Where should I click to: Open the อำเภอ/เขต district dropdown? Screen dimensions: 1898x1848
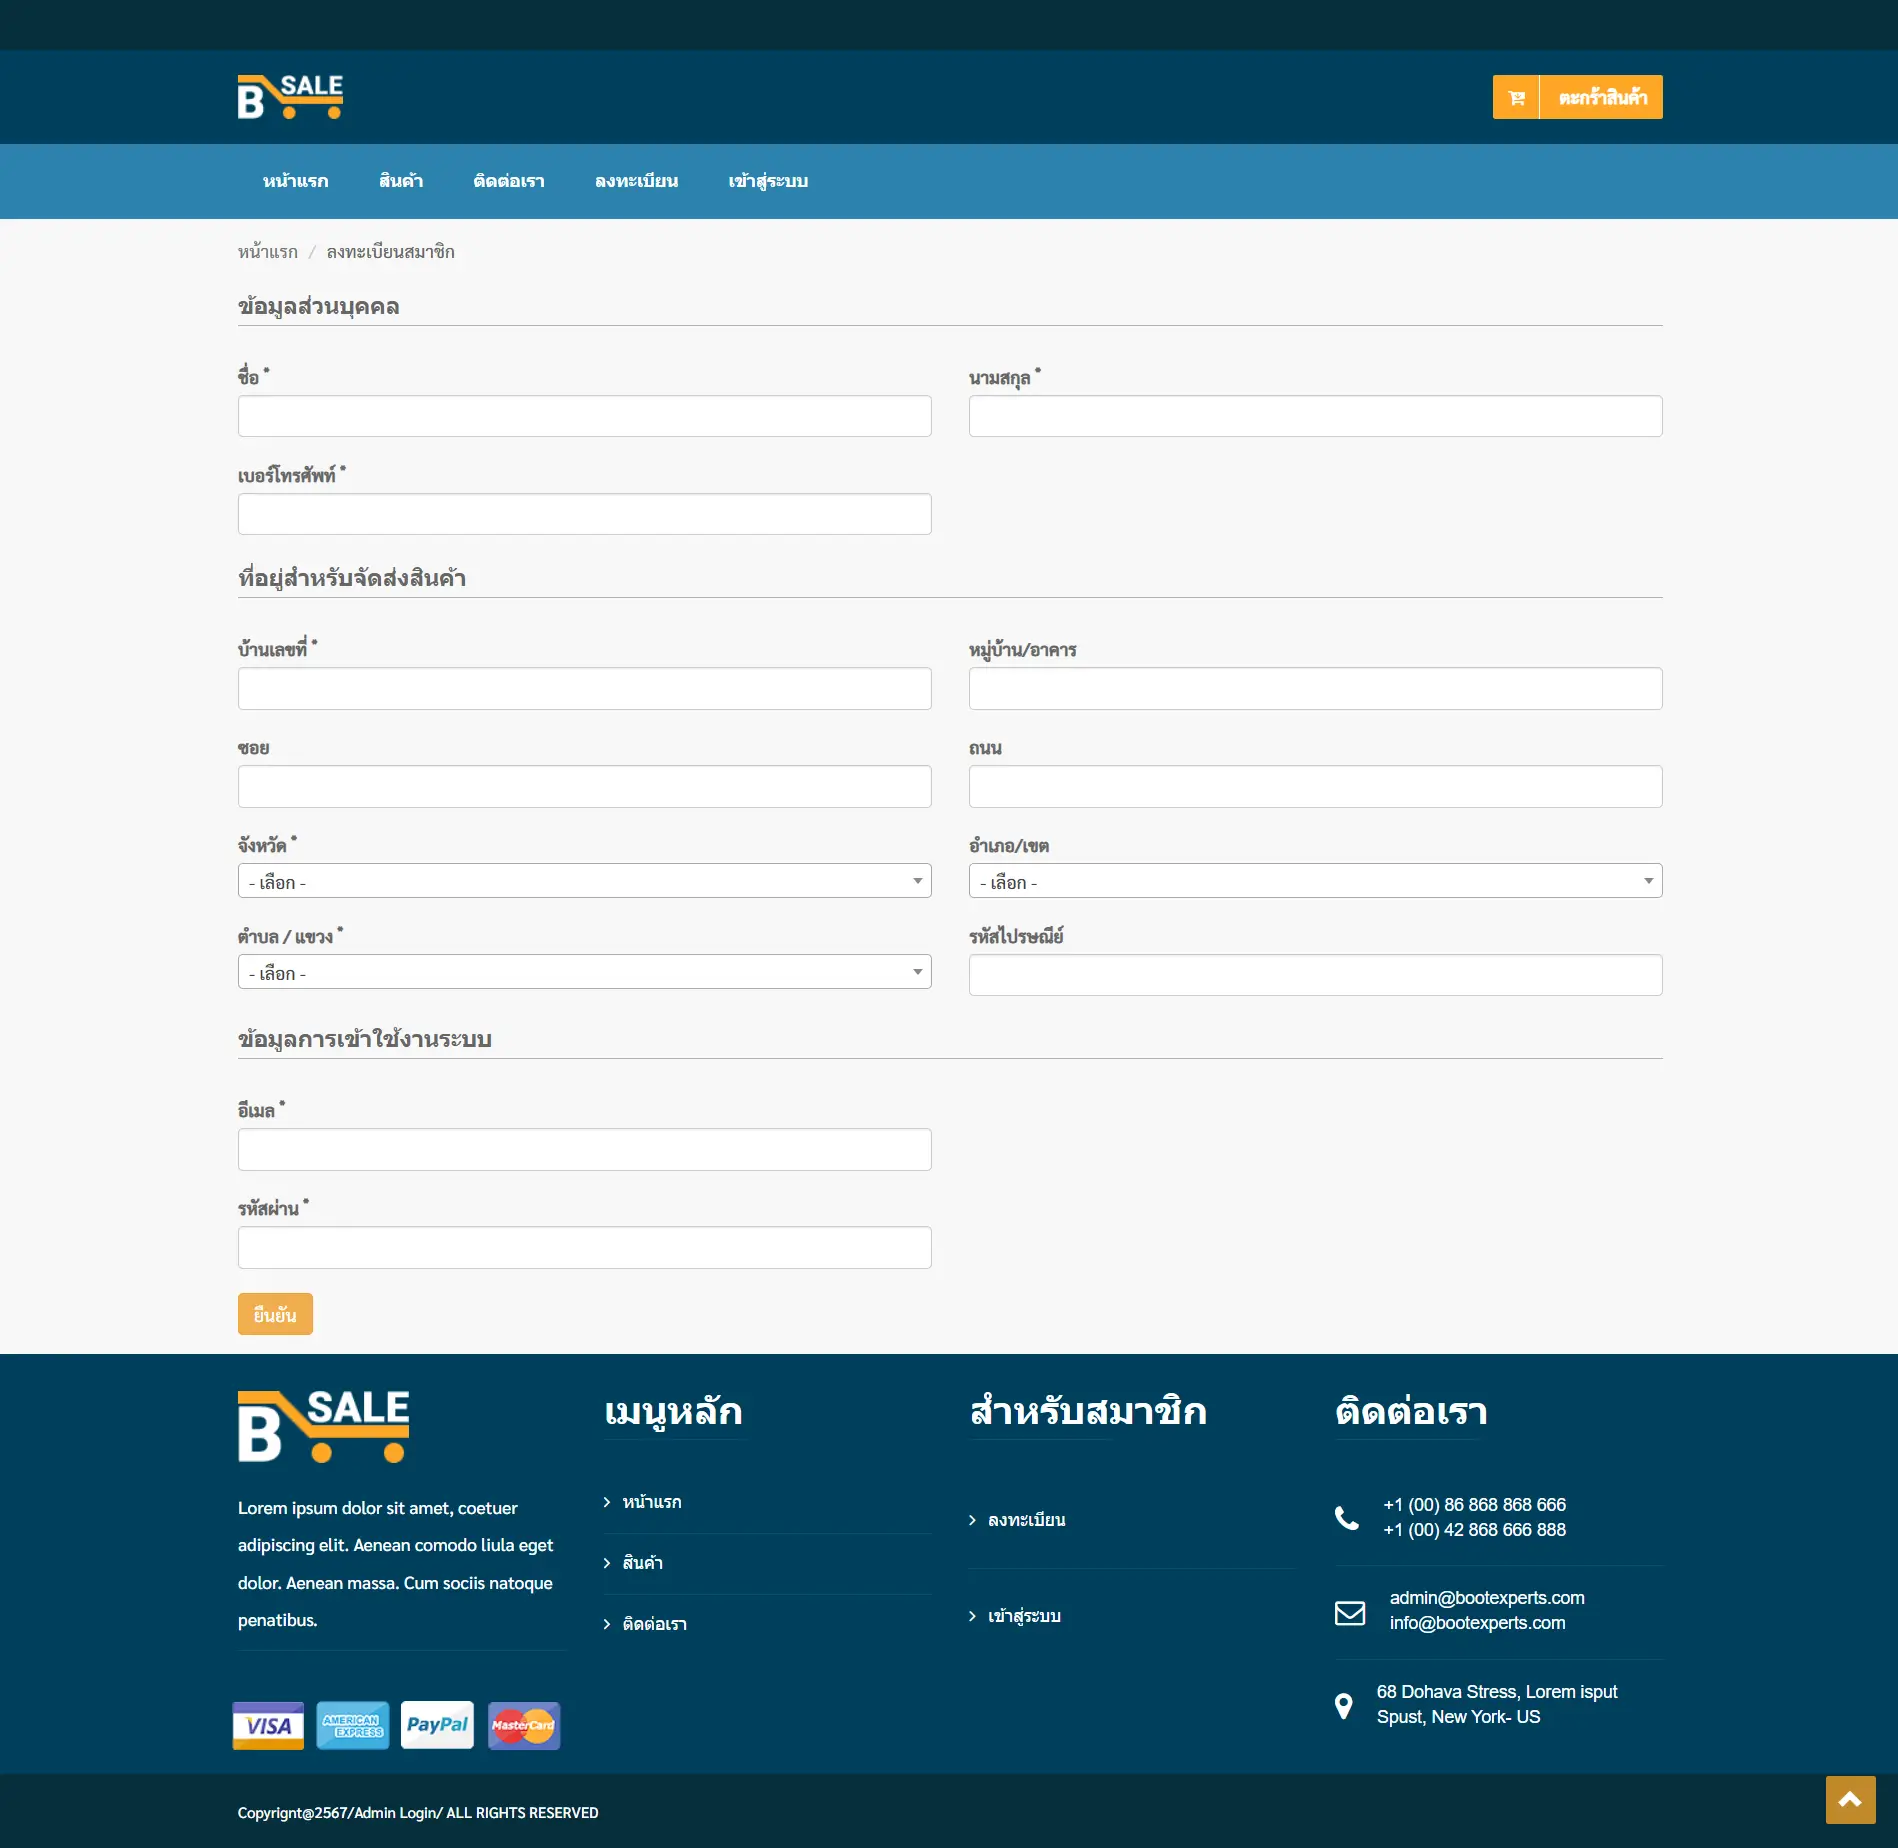(x=1315, y=881)
